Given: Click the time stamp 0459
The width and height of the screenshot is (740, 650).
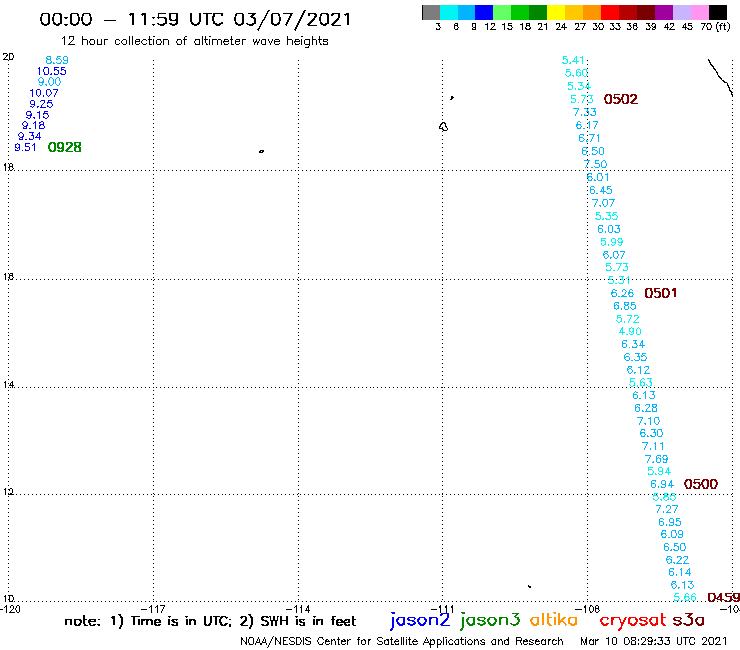Looking at the screenshot, I should pyautogui.click(x=723, y=597).
